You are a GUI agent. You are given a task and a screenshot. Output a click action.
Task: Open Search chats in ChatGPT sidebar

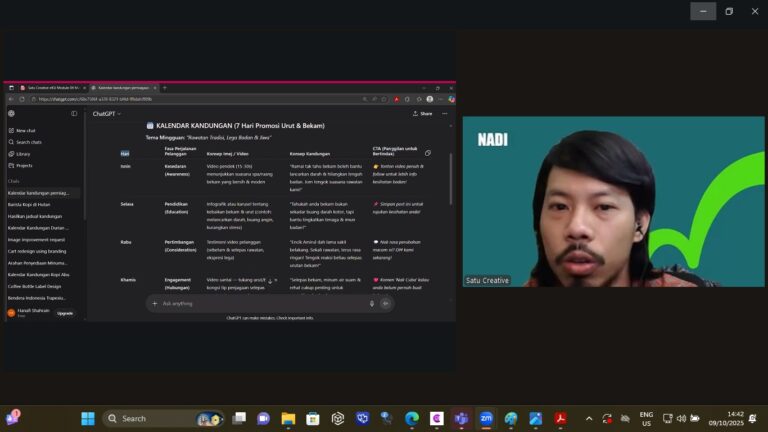28,142
